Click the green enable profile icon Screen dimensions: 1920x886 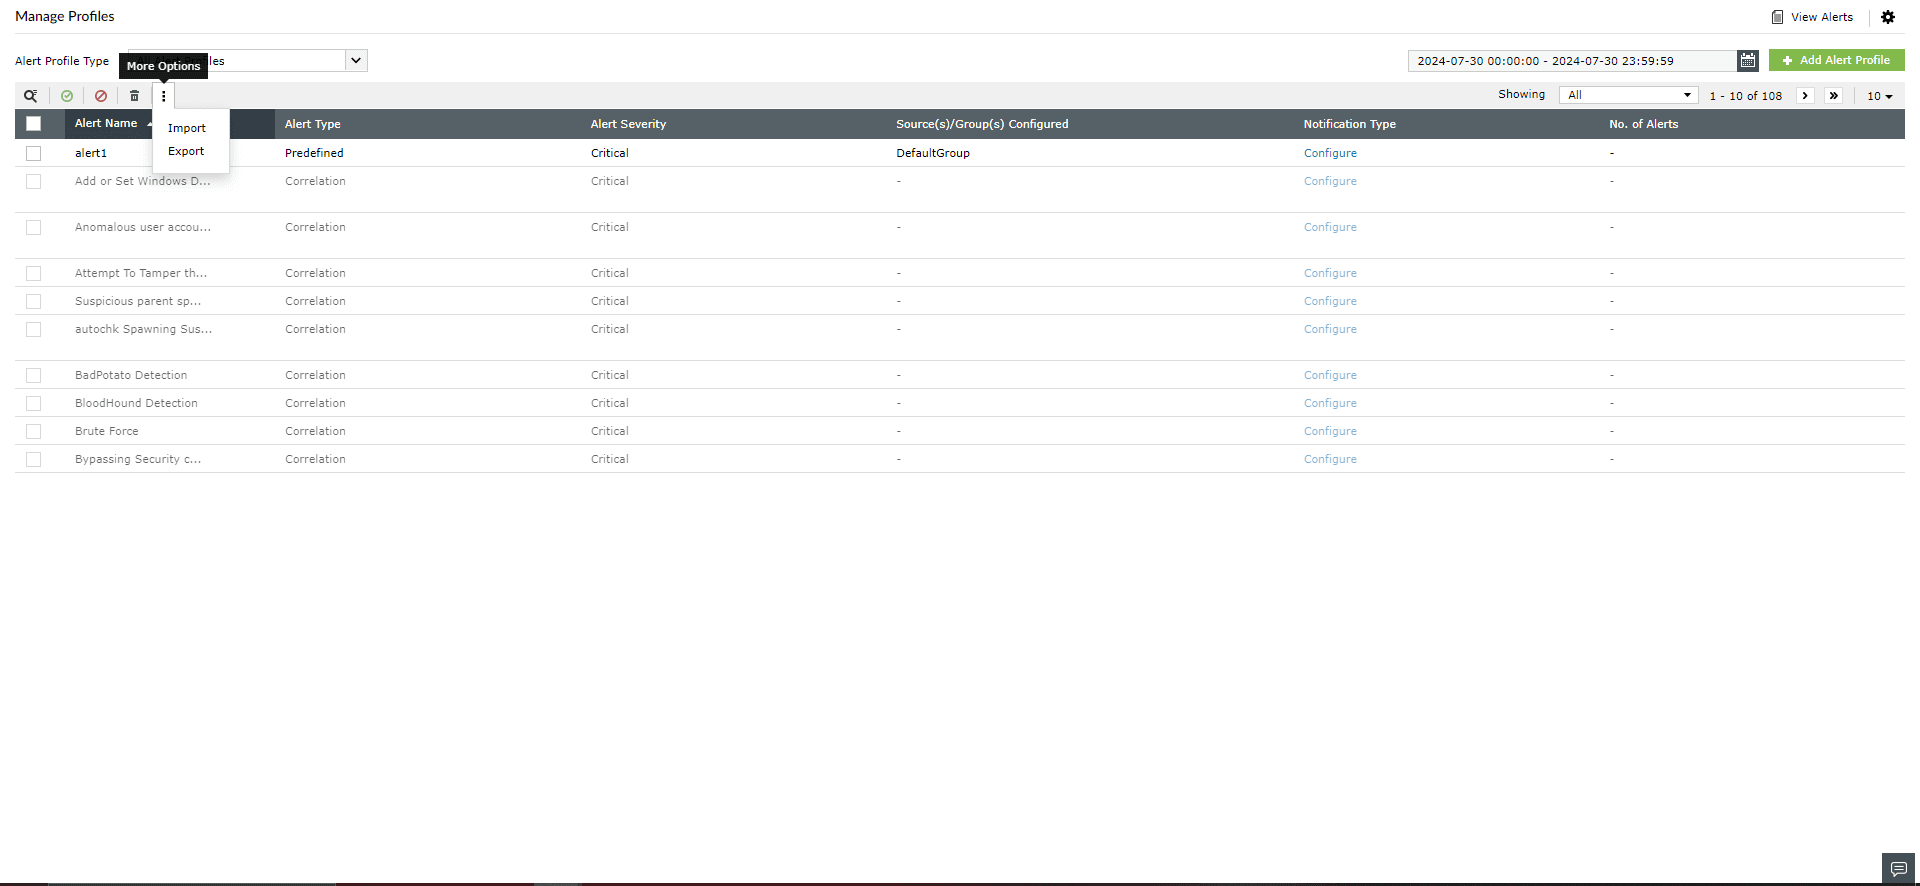(67, 96)
